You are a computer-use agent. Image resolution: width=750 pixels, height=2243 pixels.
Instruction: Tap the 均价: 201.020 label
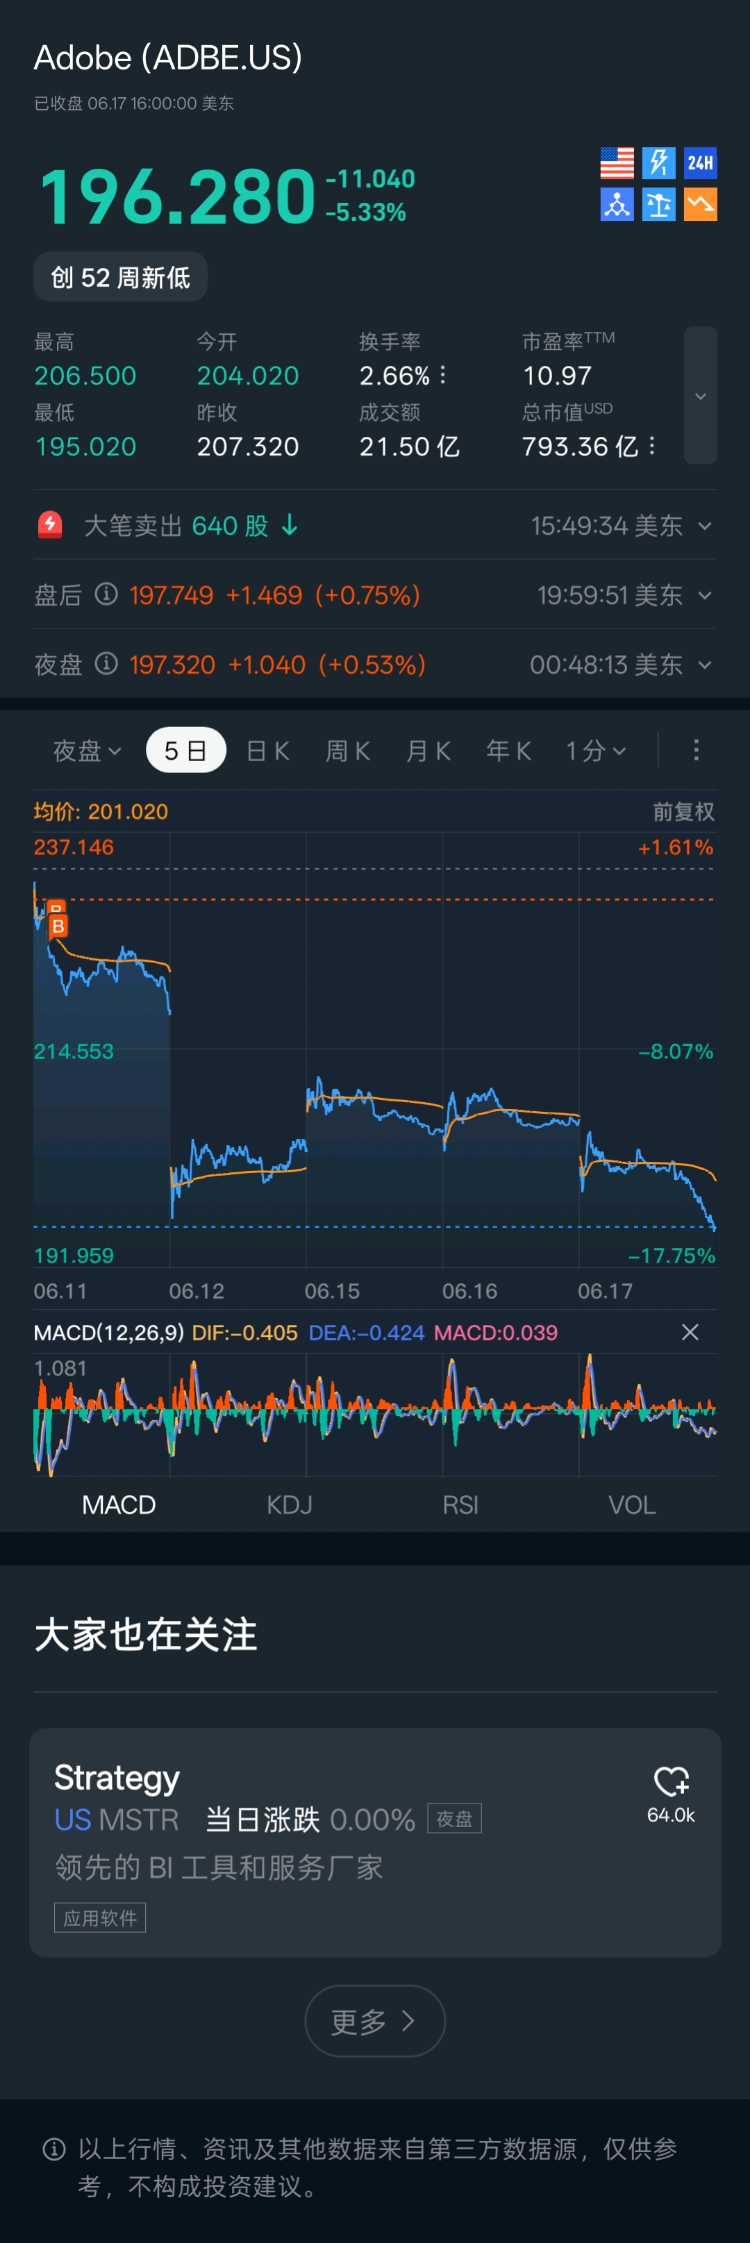101,812
